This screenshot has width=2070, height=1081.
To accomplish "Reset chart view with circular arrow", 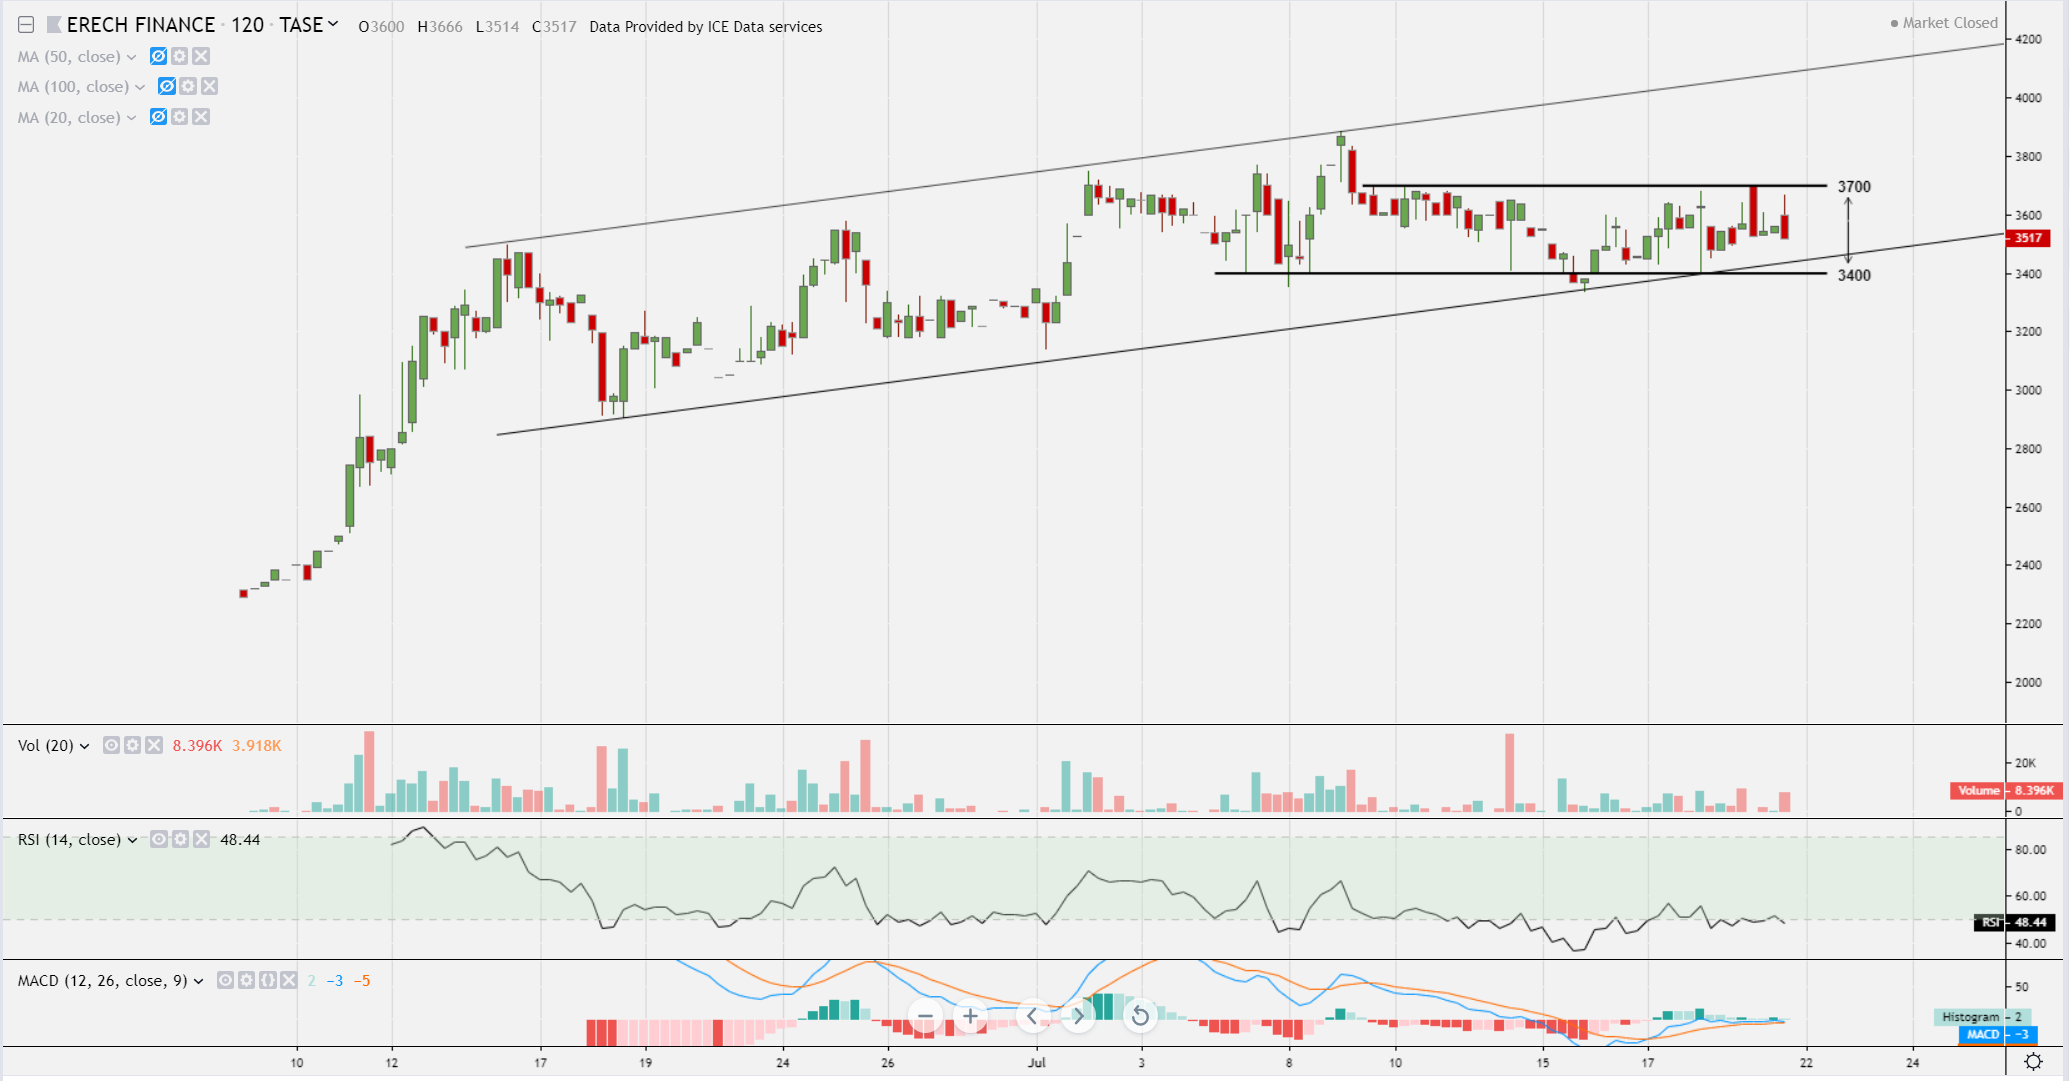I will (1139, 1016).
